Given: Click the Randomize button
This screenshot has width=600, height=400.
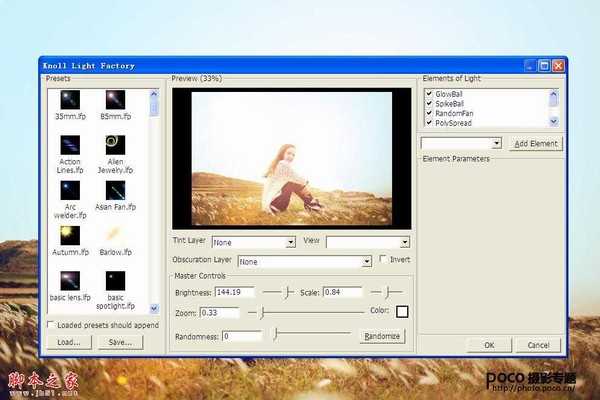Looking at the screenshot, I should tap(382, 336).
